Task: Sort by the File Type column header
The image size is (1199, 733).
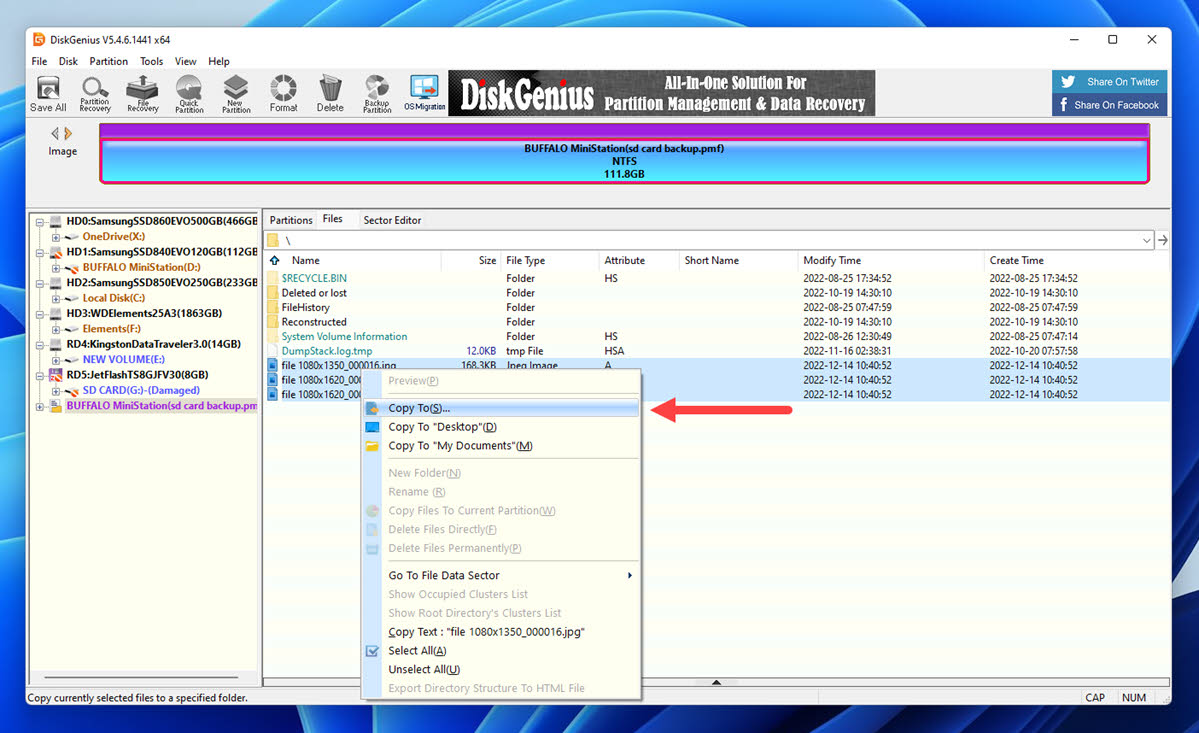Action: [549, 261]
